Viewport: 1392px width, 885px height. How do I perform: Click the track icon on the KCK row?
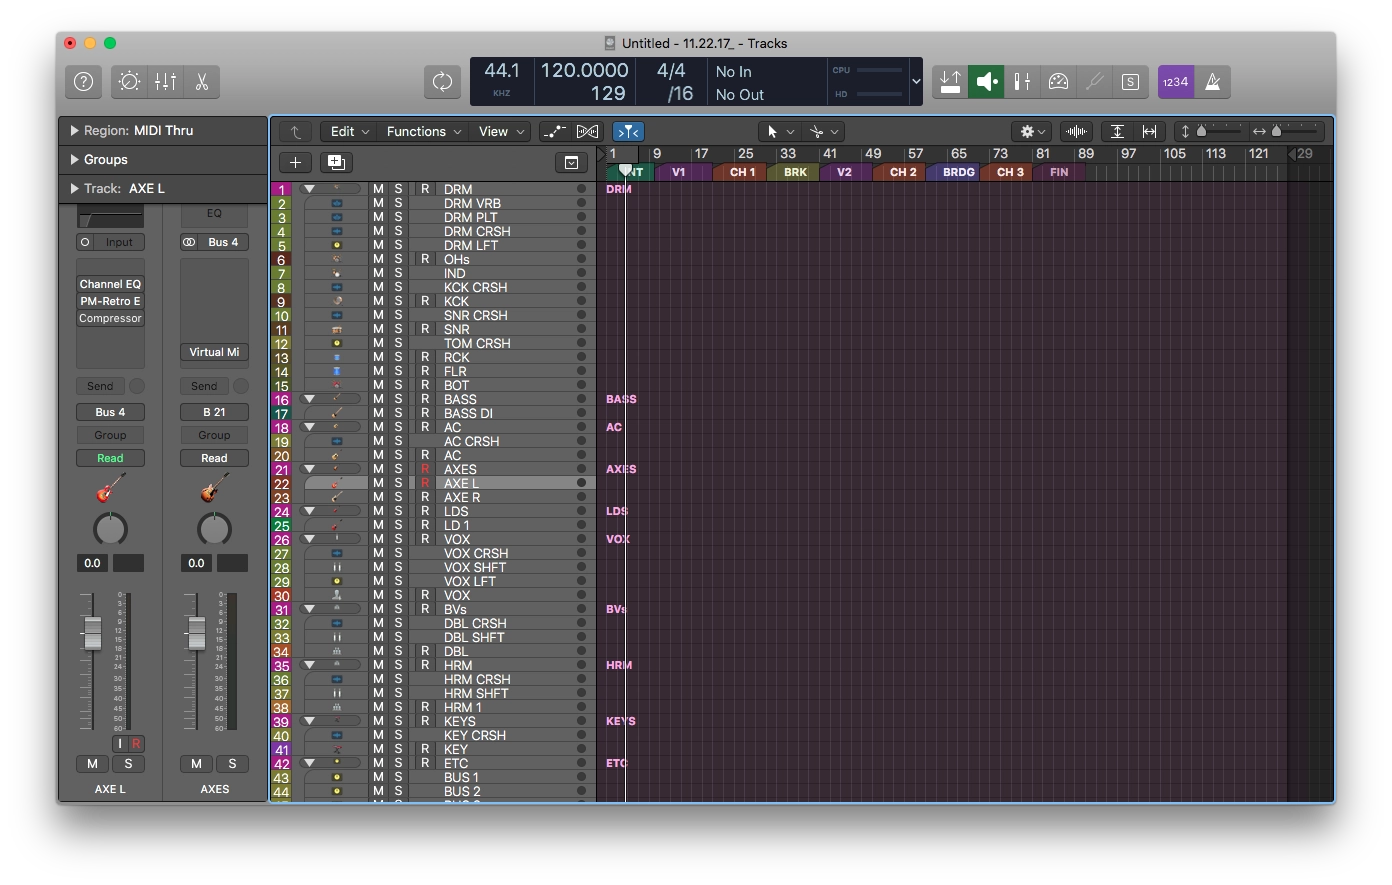click(x=337, y=301)
